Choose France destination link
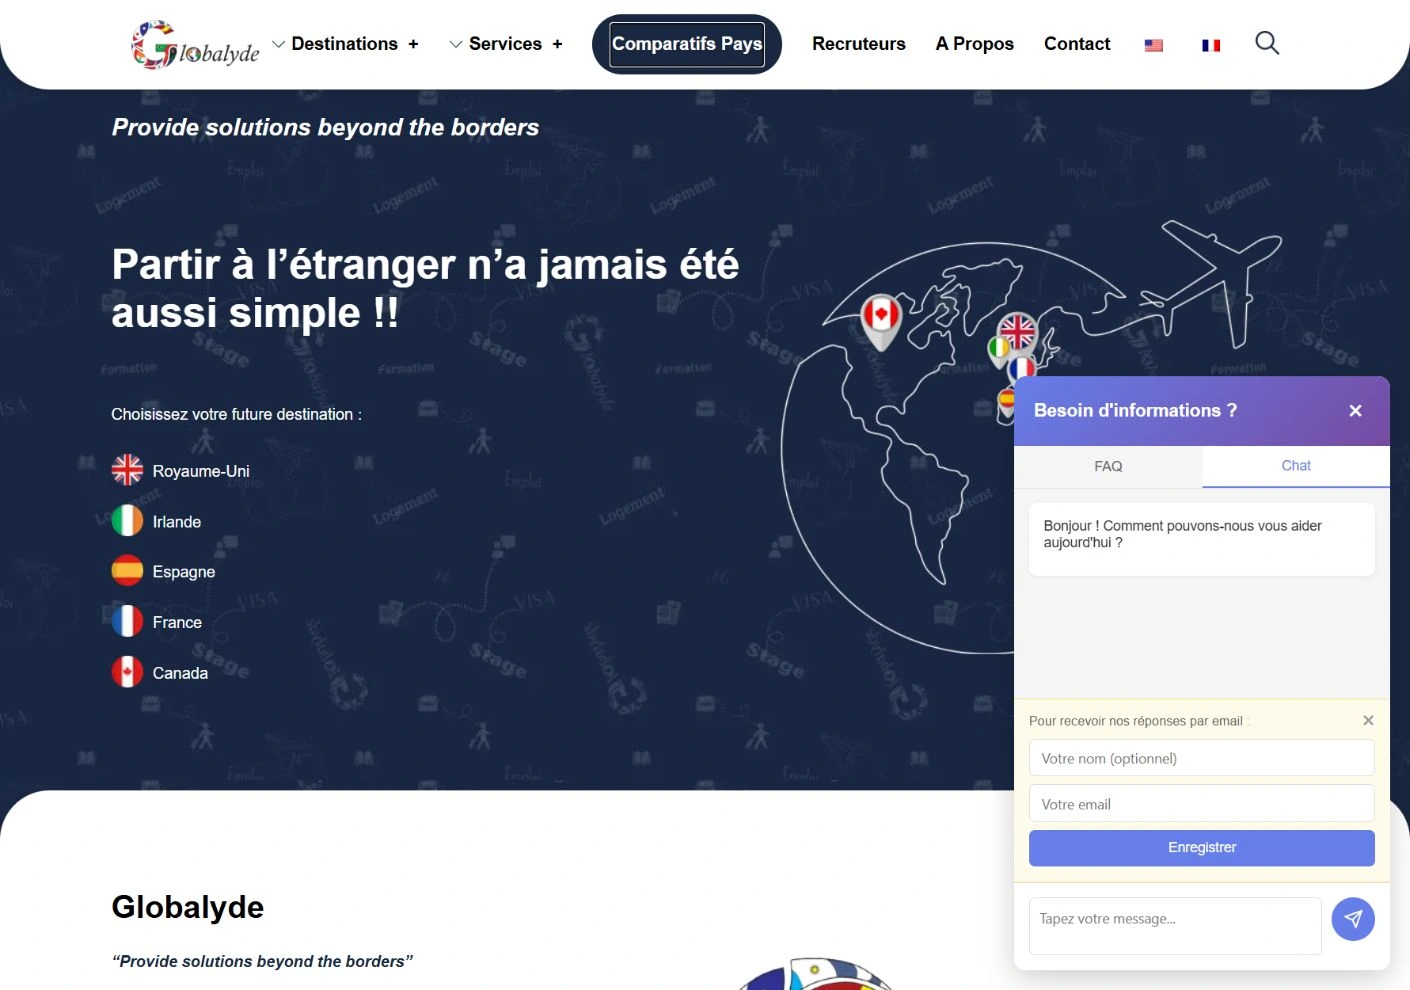Viewport: 1410px width, 990px height. (177, 622)
